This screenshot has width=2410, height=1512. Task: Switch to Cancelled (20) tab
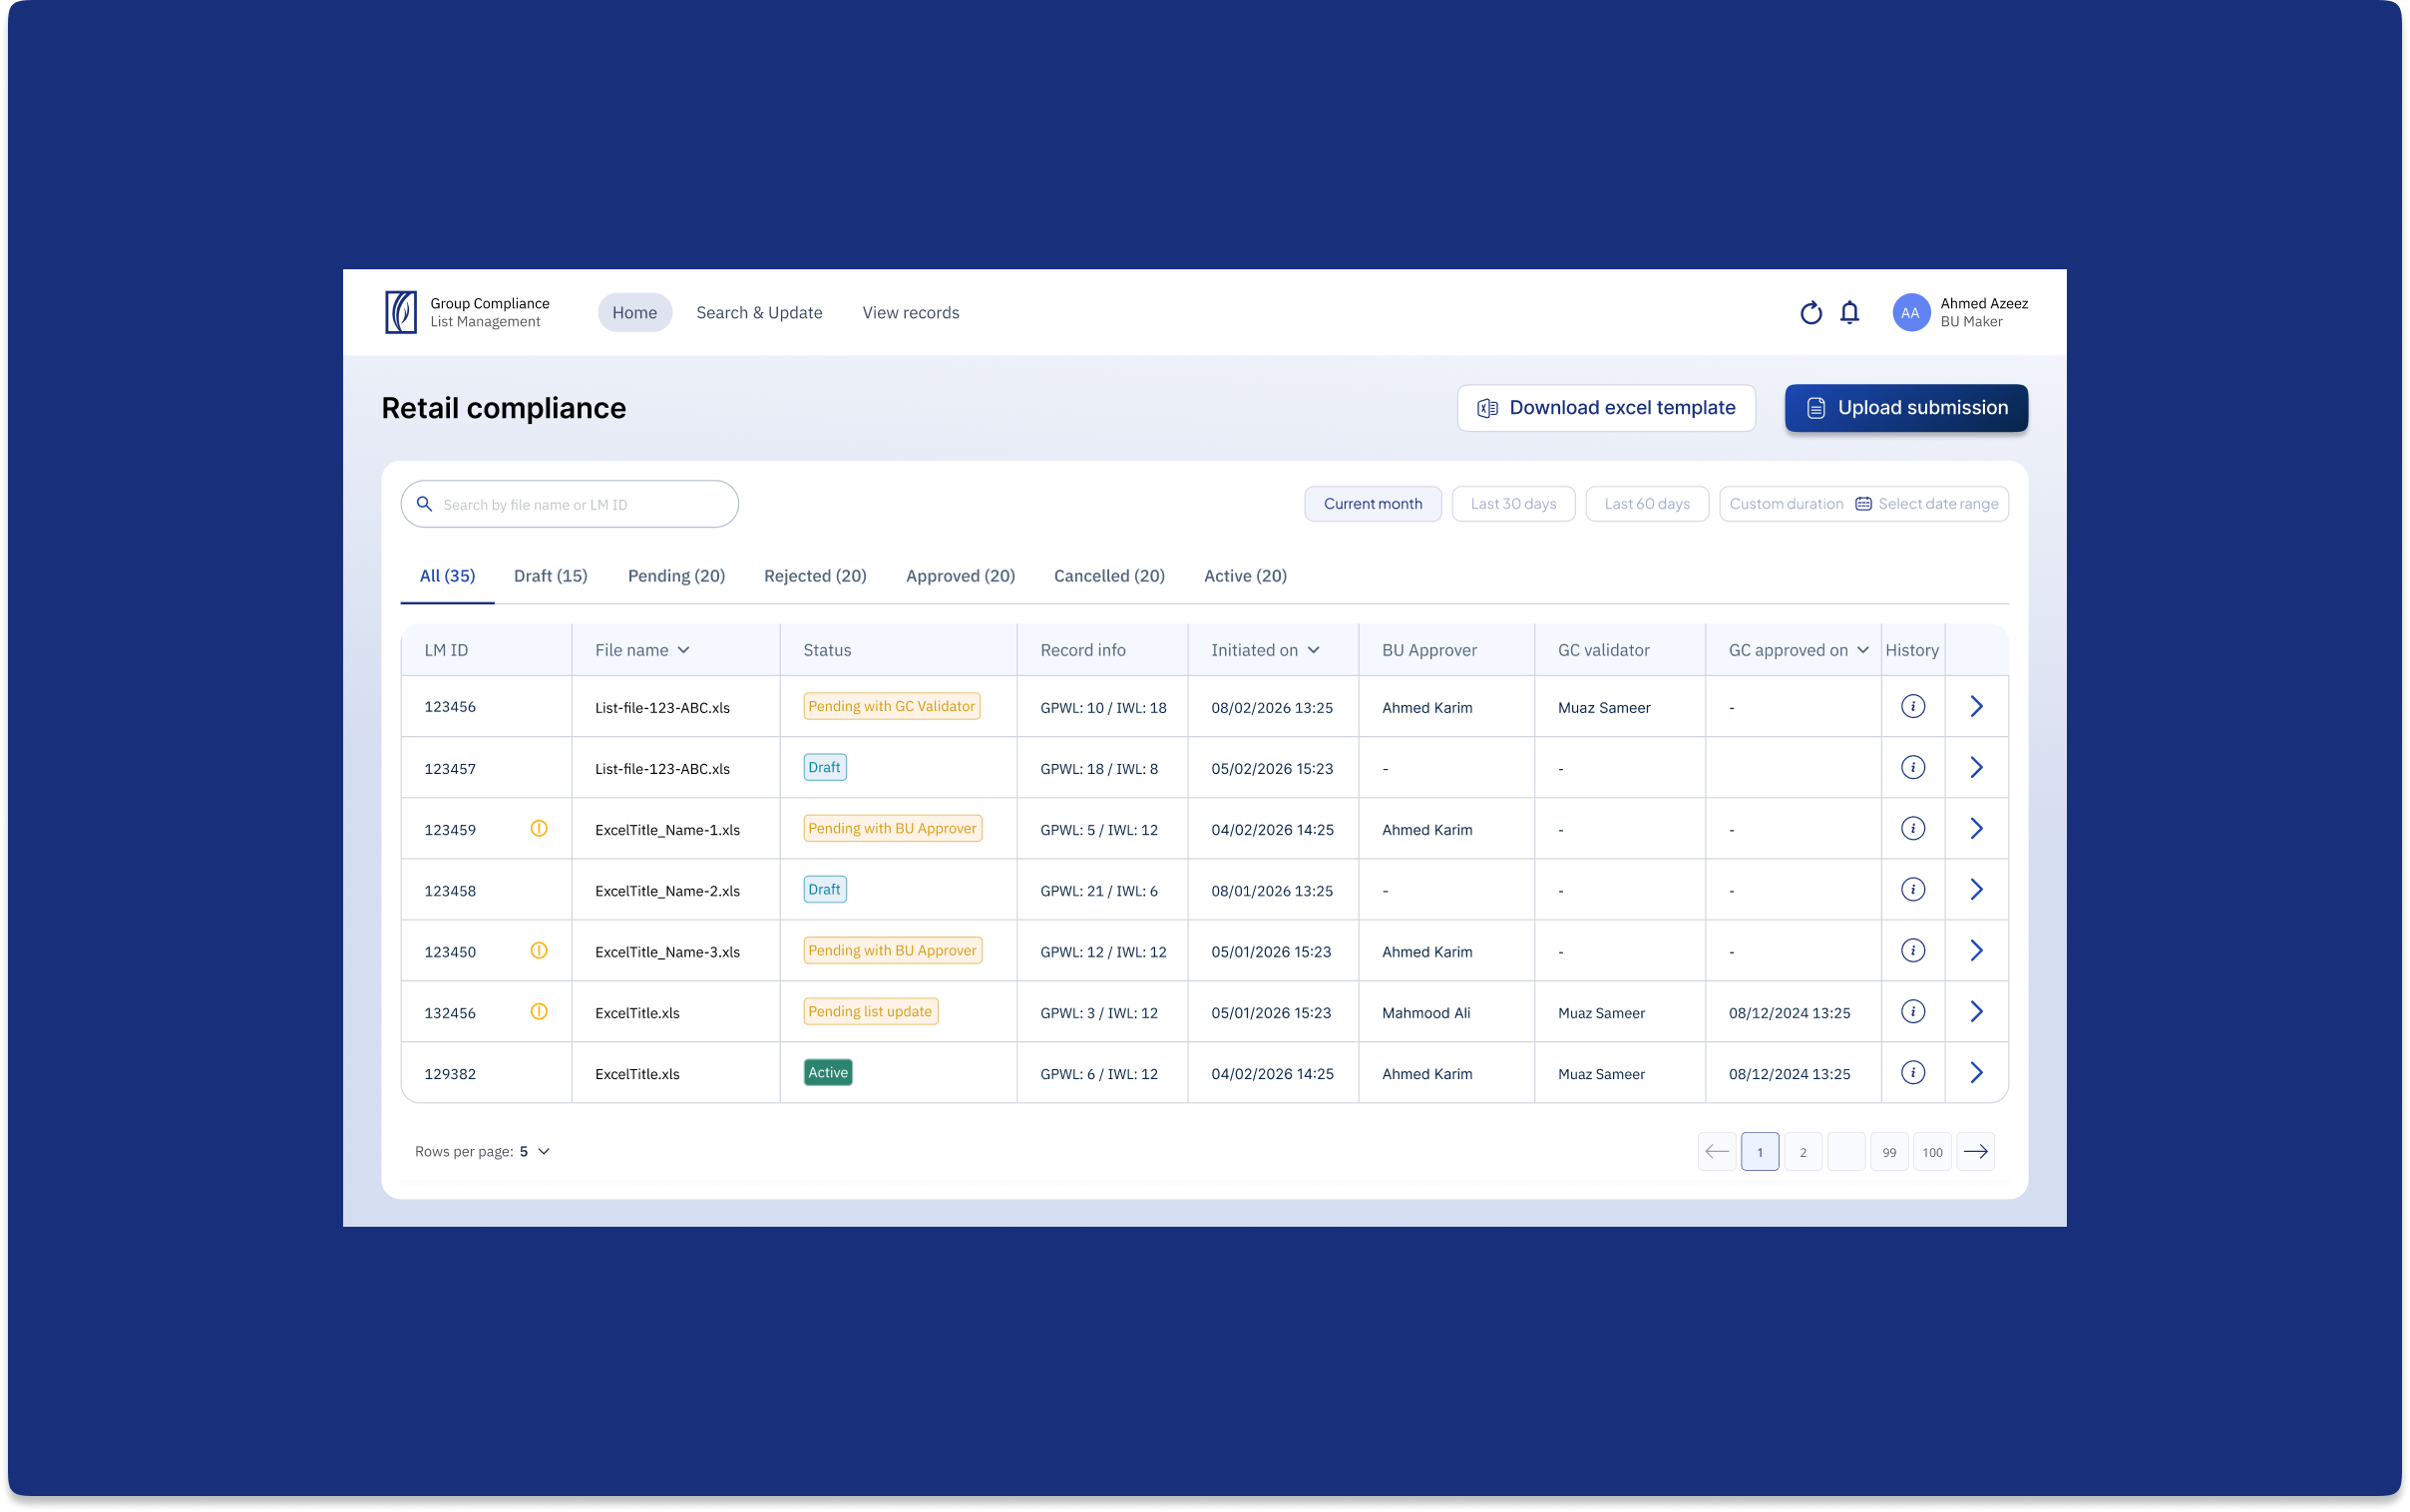pyautogui.click(x=1109, y=576)
